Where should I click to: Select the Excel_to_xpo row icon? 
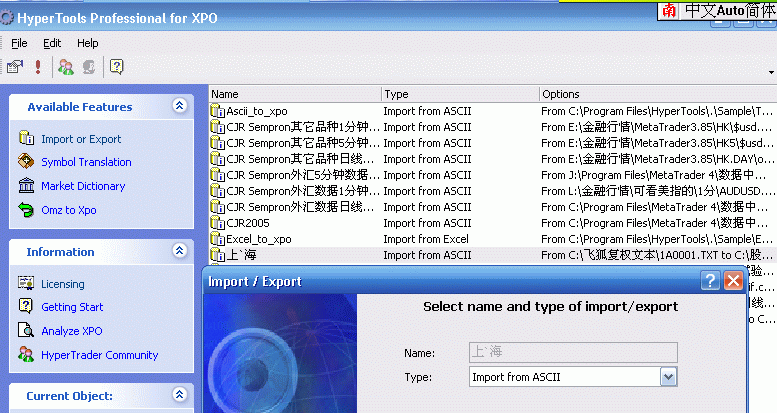pos(218,239)
